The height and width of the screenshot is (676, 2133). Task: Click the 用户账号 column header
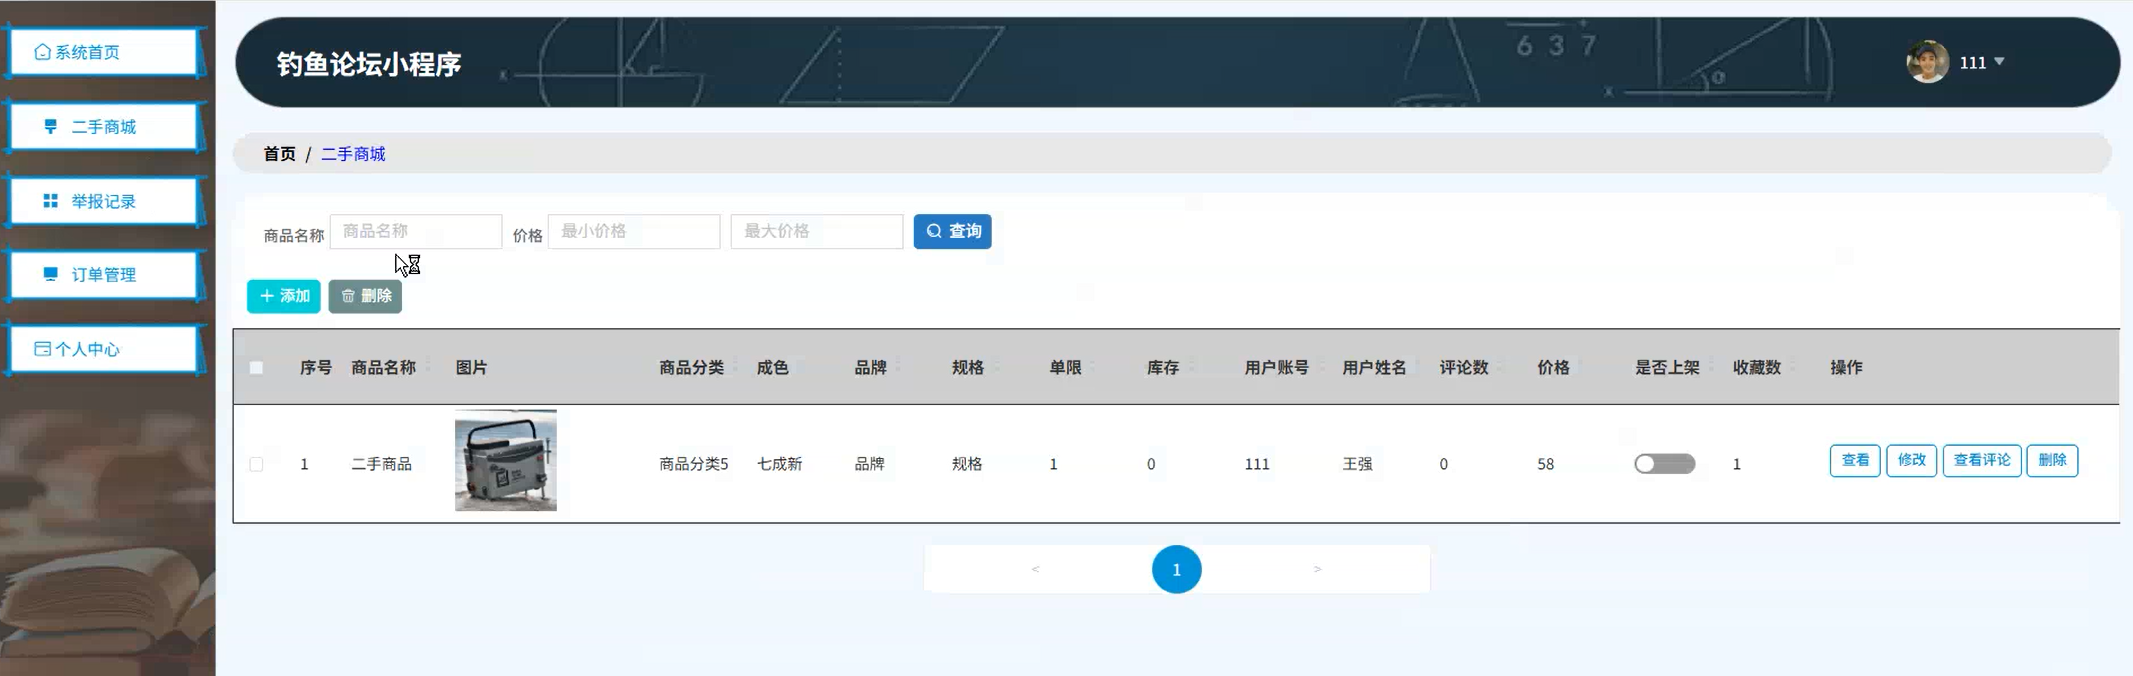pyautogui.click(x=1277, y=368)
